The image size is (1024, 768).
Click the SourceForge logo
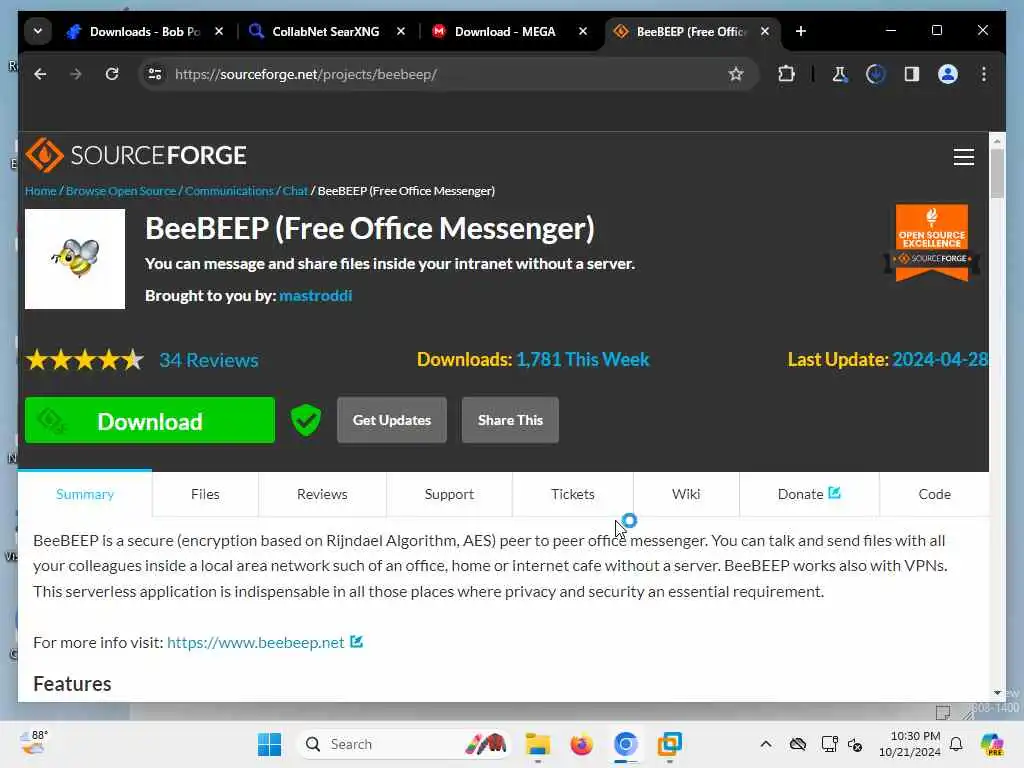(x=136, y=155)
